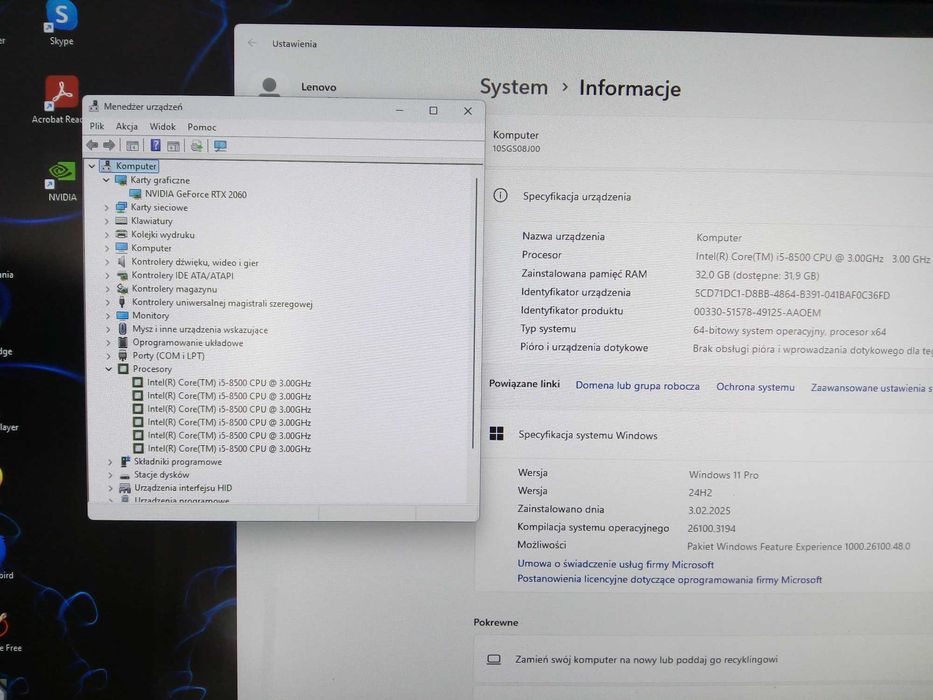Viewport: 933px width, 700px height.
Task: Click the Kolejki wydruku printer icon
Action: click(x=121, y=235)
